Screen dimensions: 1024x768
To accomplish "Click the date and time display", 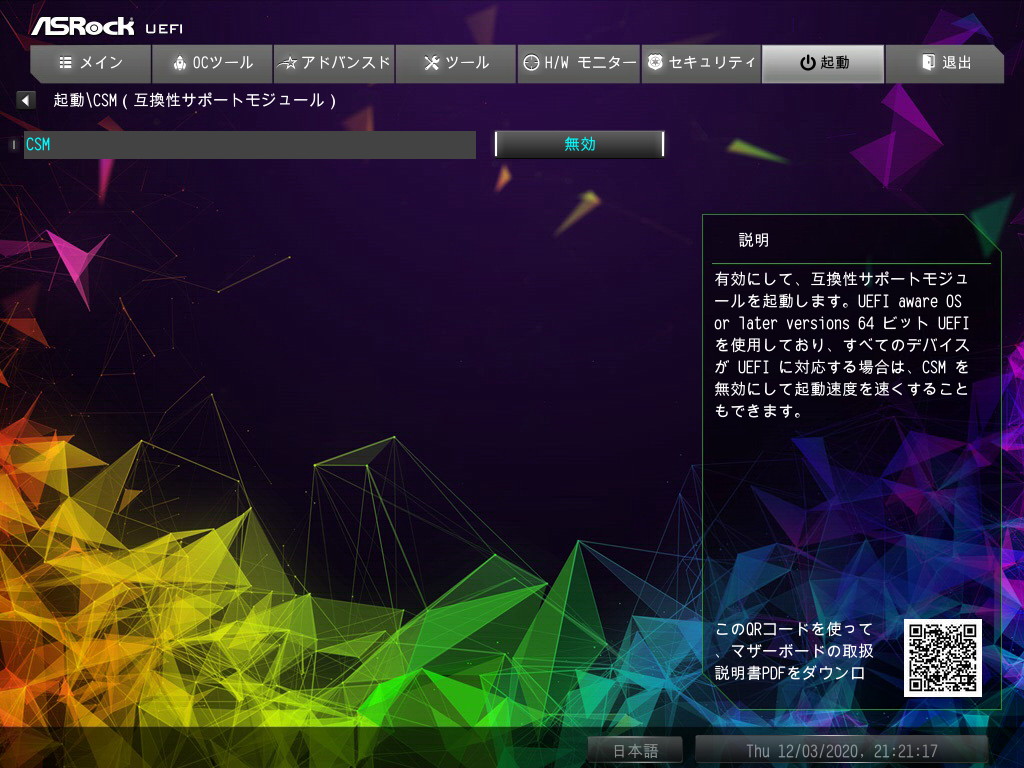I will [x=842, y=750].
